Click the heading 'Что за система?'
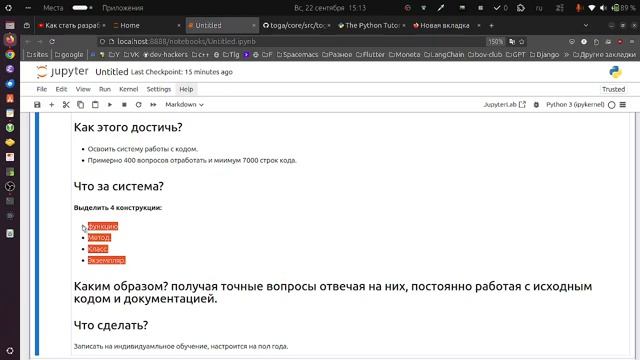Screen dimensions: 640x360 119,187
